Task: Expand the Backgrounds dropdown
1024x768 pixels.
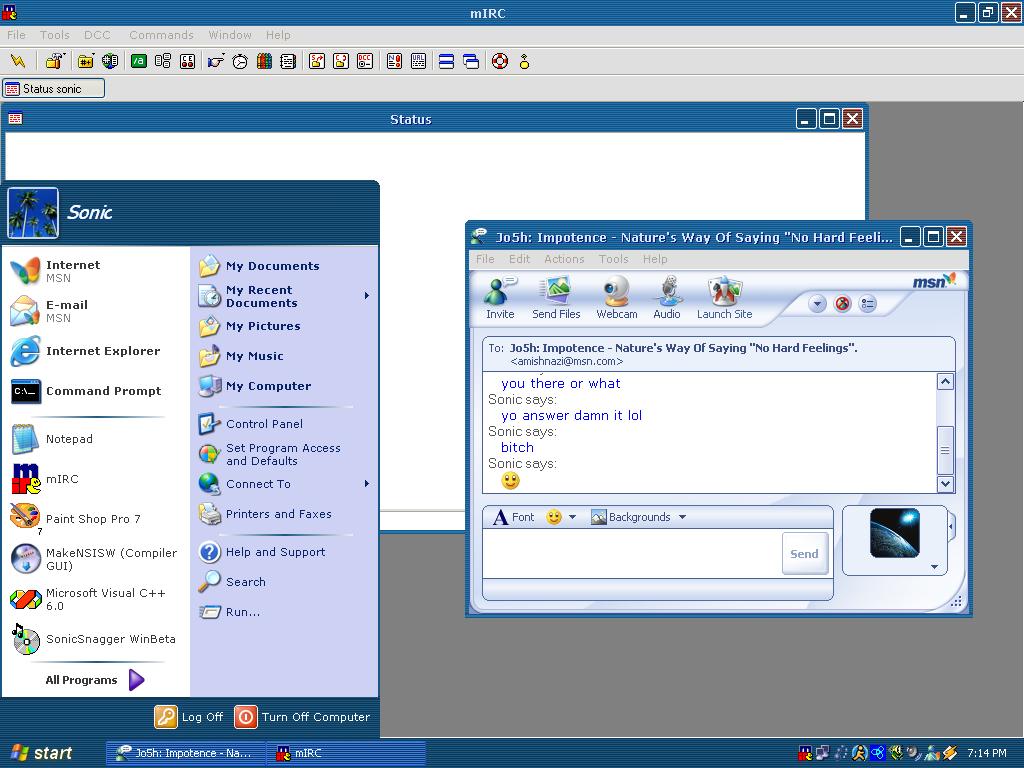Action: tap(682, 518)
